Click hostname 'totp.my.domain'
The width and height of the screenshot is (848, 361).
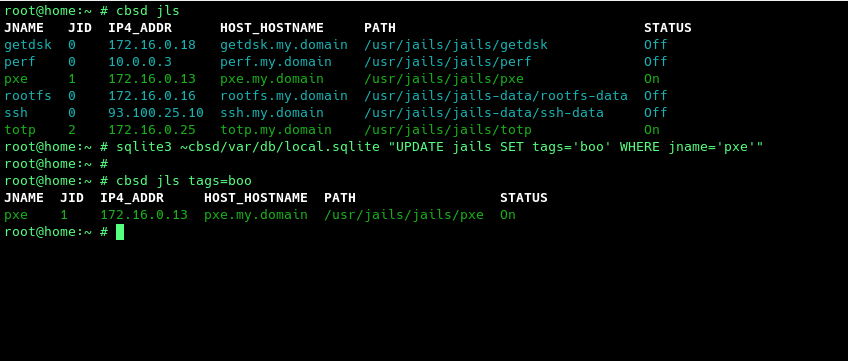tap(276, 130)
